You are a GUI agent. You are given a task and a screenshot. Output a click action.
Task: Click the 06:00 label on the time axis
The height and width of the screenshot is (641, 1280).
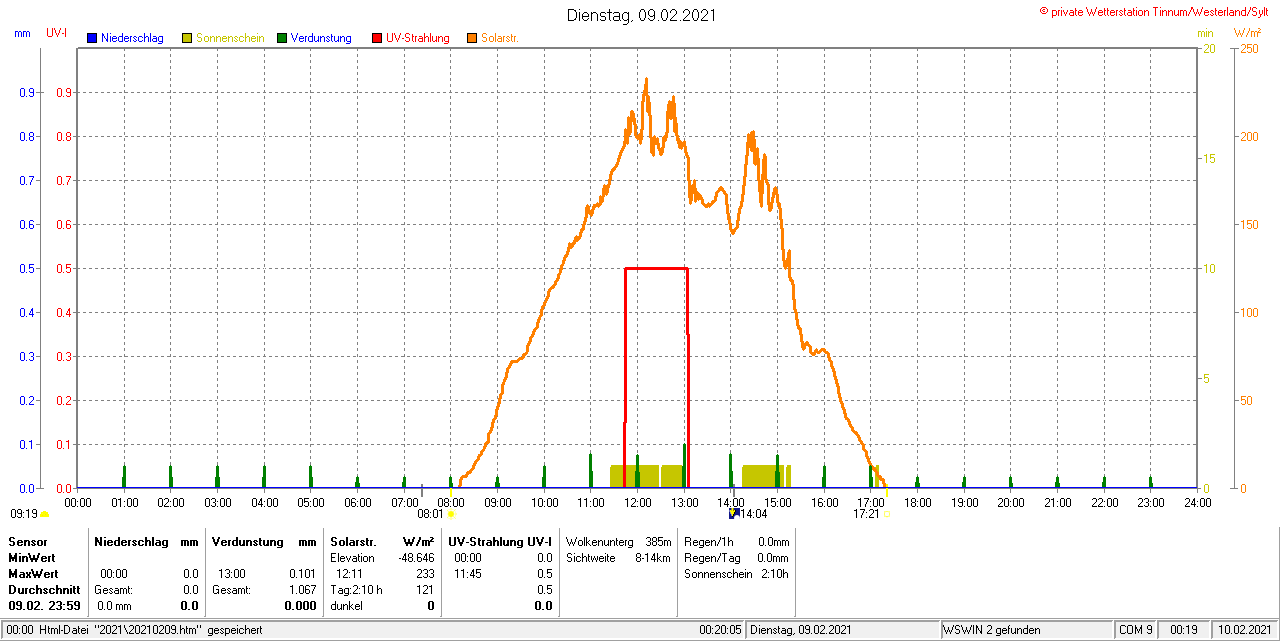[357, 502]
